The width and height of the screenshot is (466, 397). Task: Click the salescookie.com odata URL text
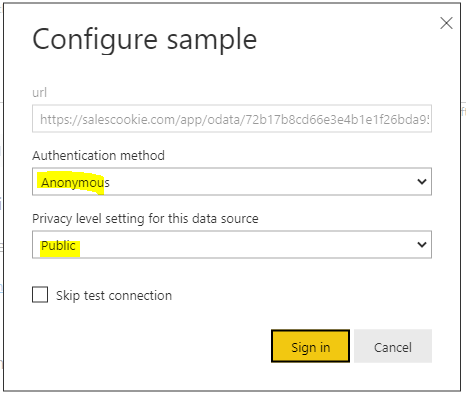[235, 119]
